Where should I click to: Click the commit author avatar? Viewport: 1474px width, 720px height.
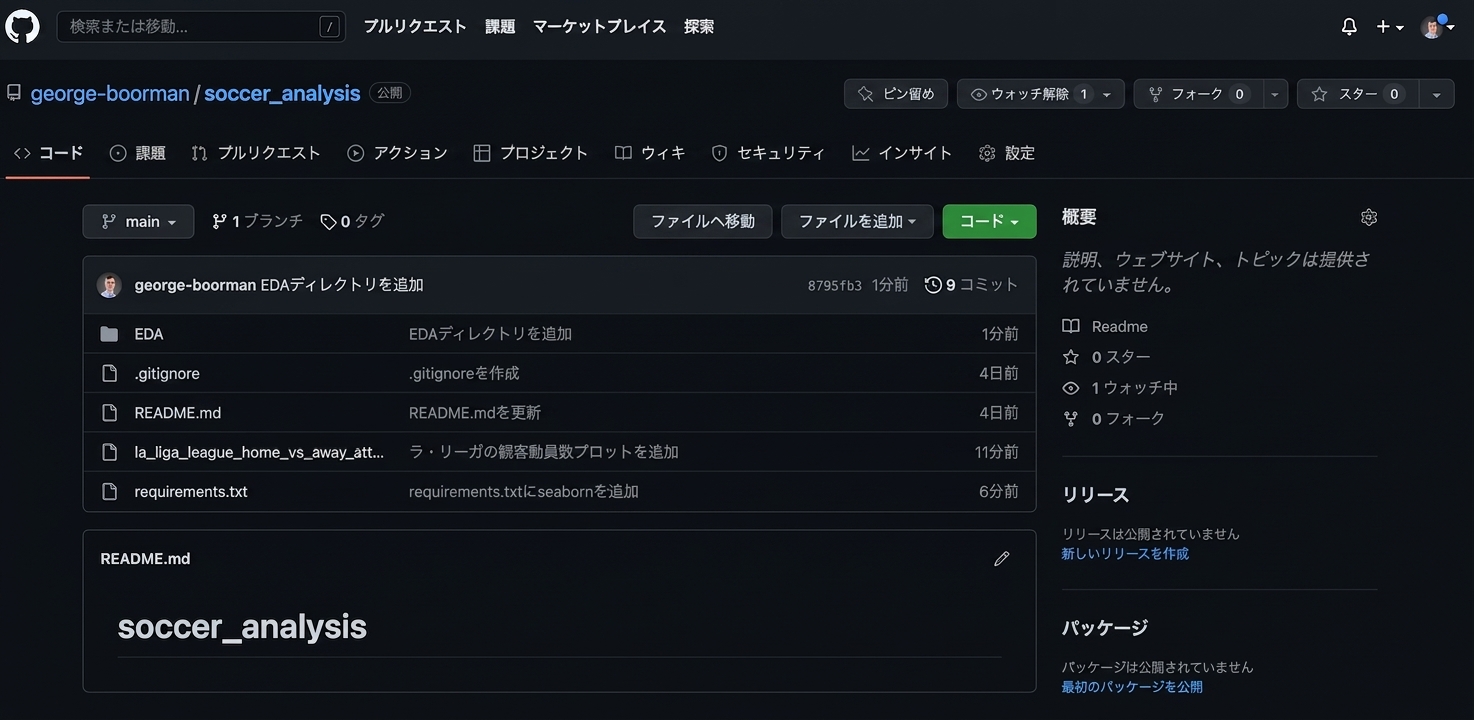point(109,285)
